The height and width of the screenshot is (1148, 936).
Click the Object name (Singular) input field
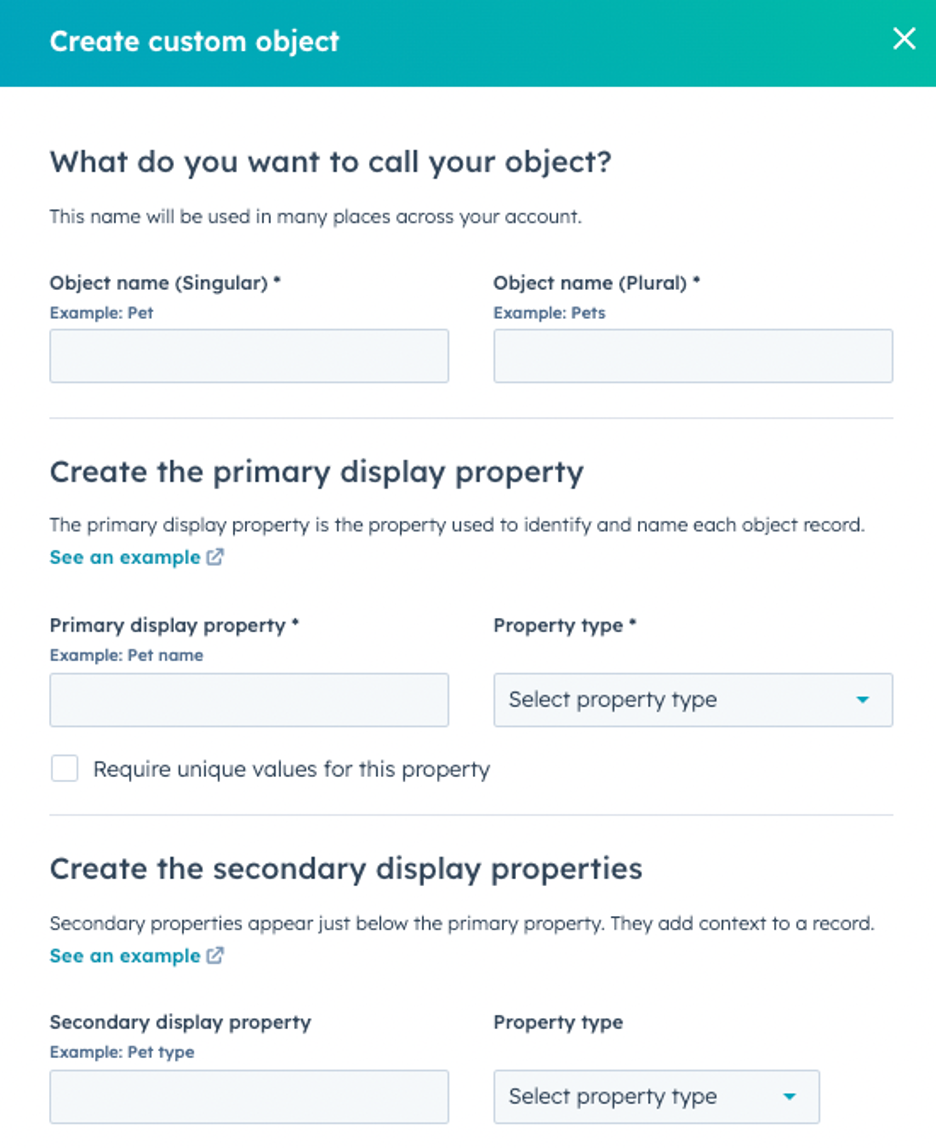click(x=248, y=356)
